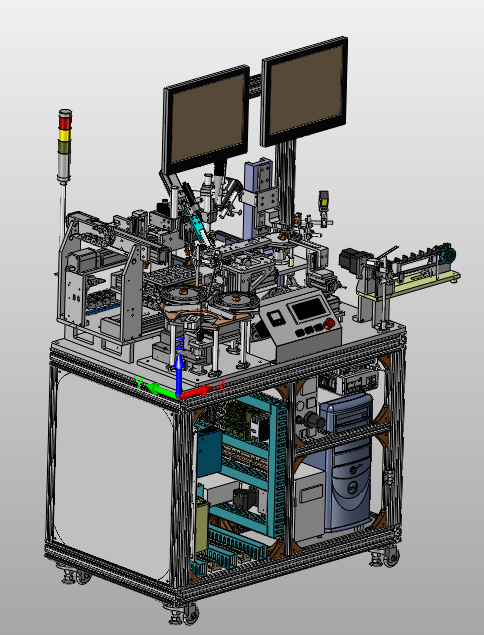
Task: Select the blue Z axis arrow
Action: (x=179, y=373)
